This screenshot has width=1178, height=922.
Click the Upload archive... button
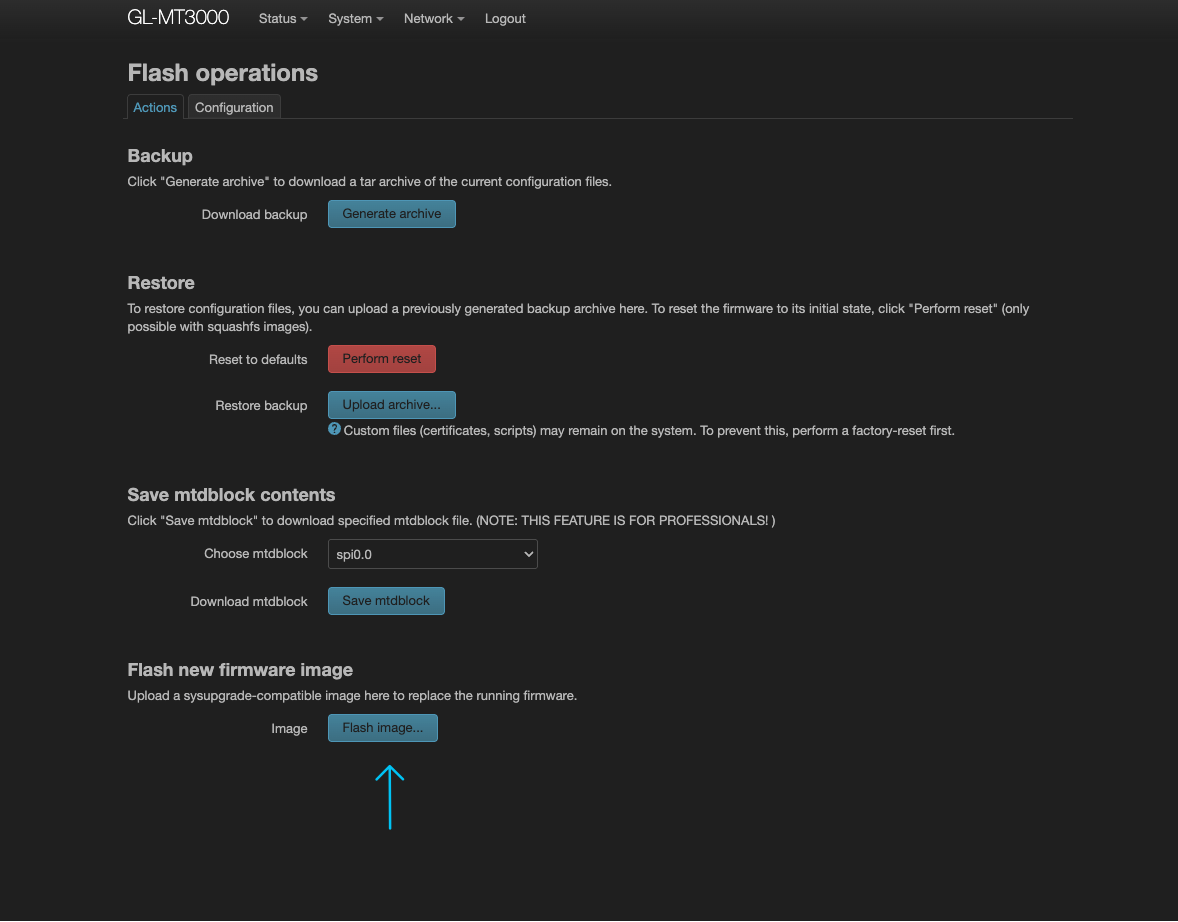pyautogui.click(x=391, y=405)
